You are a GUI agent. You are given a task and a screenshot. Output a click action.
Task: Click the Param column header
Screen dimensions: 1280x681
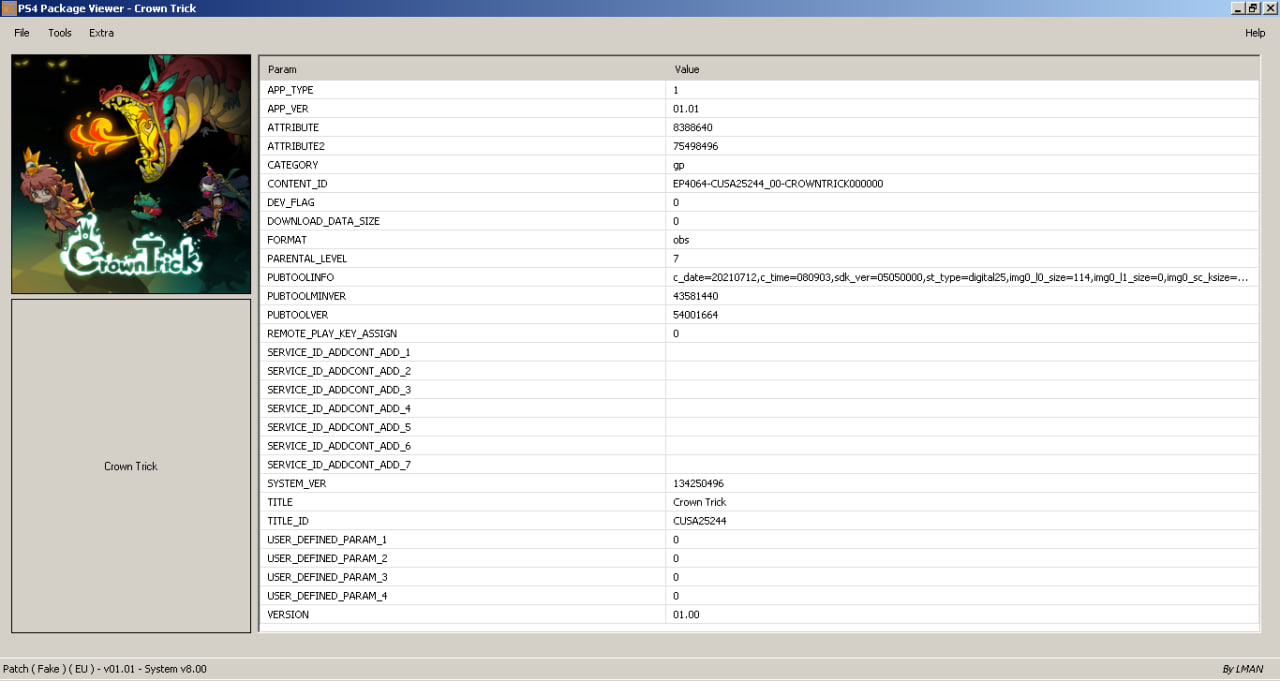(x=462, y=69)
